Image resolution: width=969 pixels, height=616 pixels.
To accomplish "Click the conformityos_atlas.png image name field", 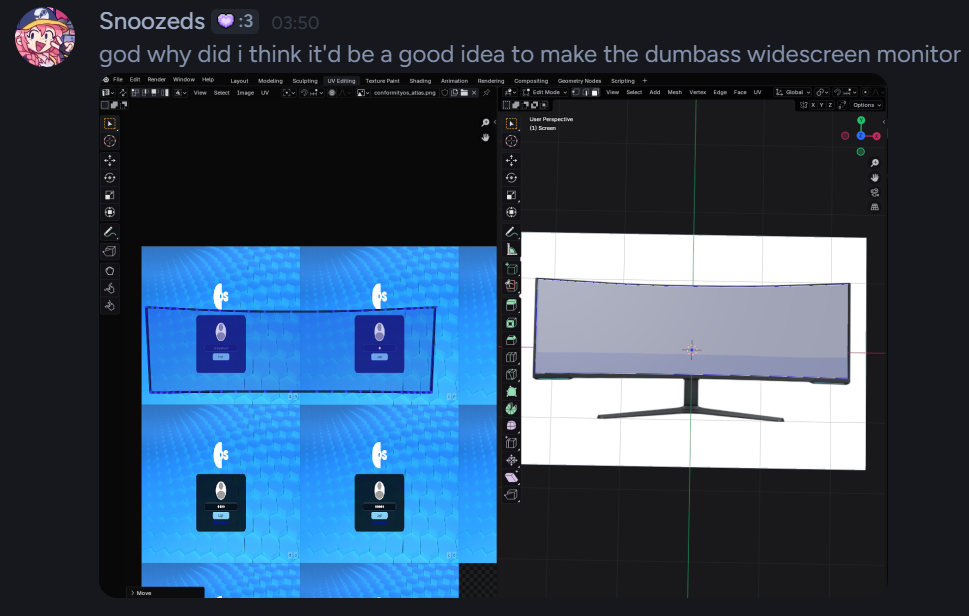I will (x=404, y=93).
